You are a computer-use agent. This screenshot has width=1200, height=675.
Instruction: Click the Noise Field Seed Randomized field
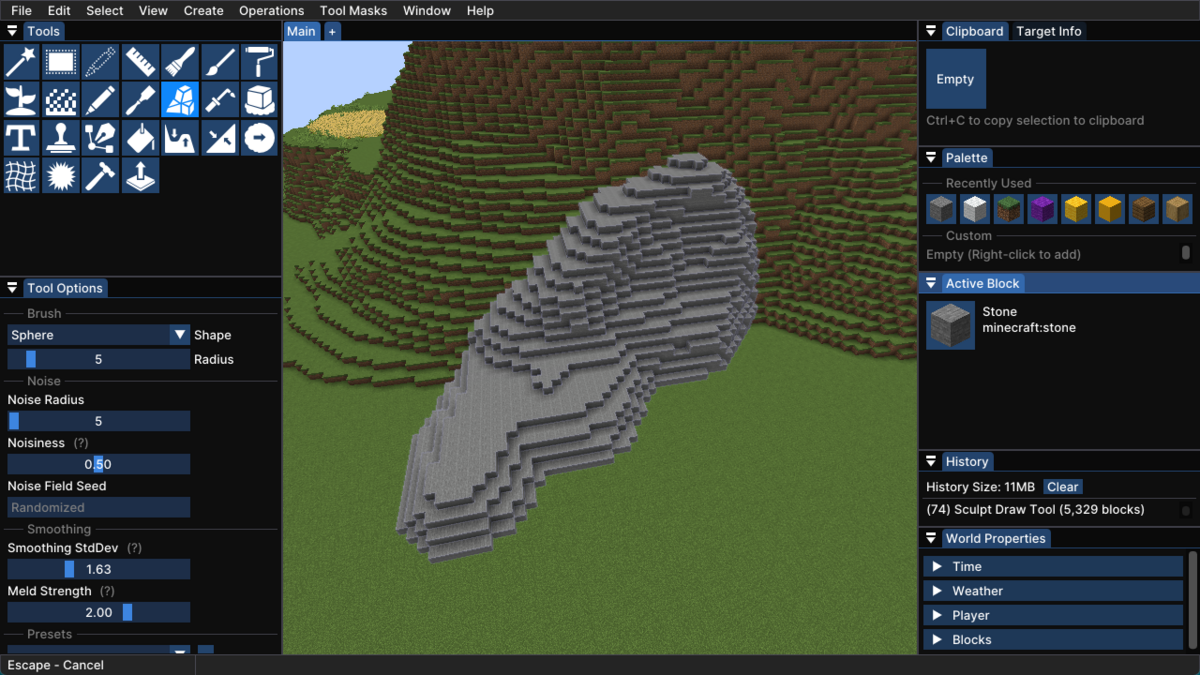tap(97, 507)
